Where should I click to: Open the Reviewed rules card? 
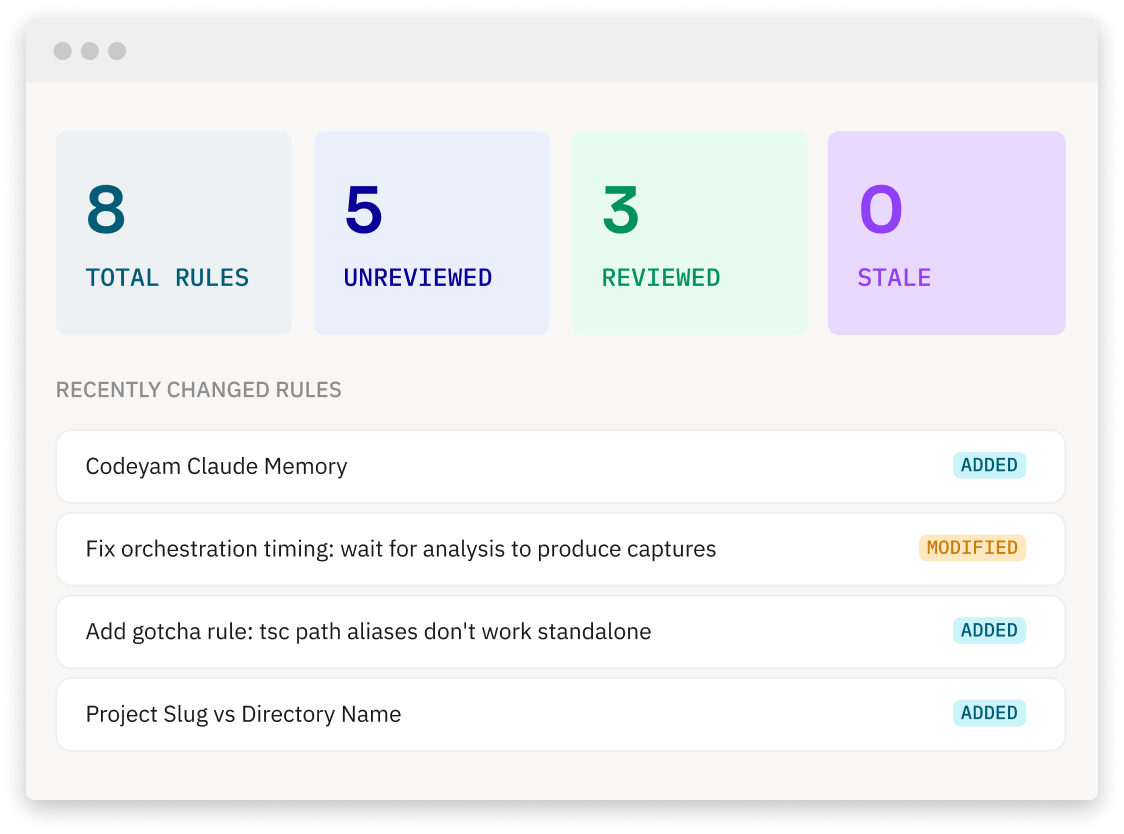[689, 233]
